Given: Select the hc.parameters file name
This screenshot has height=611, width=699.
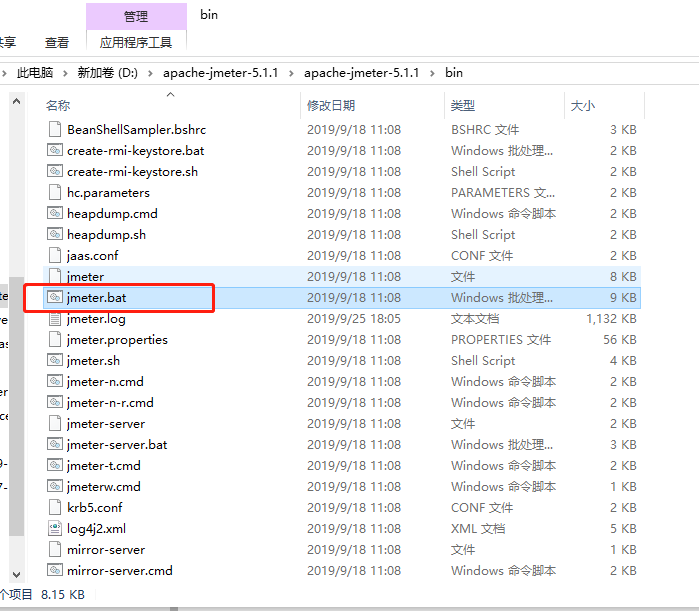Looking at the screenshot, I should pyautogui.click(x=108, y=193).
